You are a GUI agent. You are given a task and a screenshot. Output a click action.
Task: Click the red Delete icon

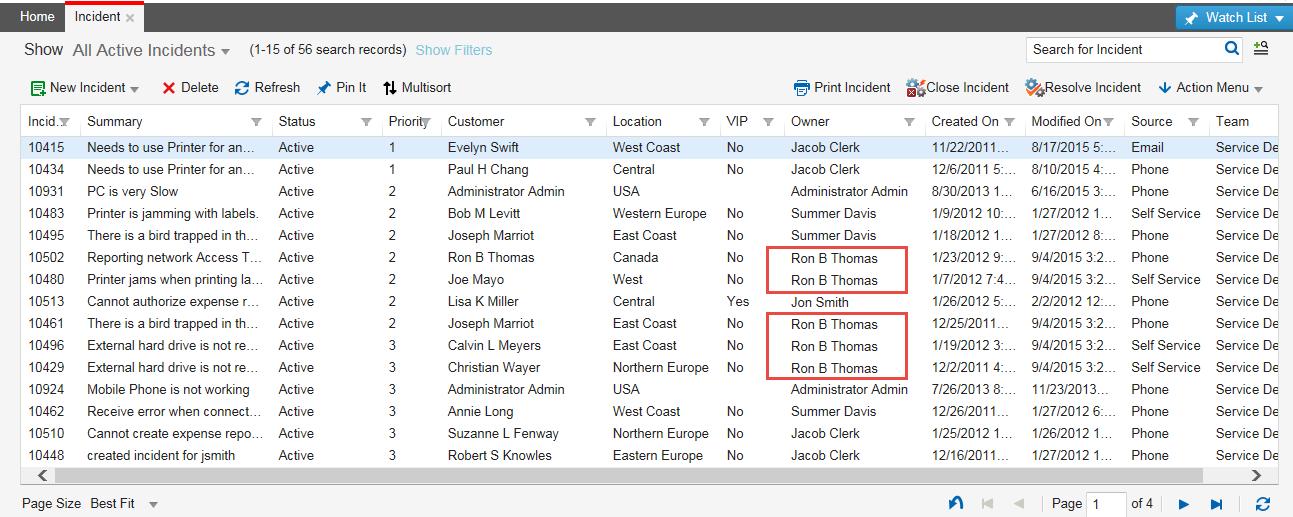point(169,88)
